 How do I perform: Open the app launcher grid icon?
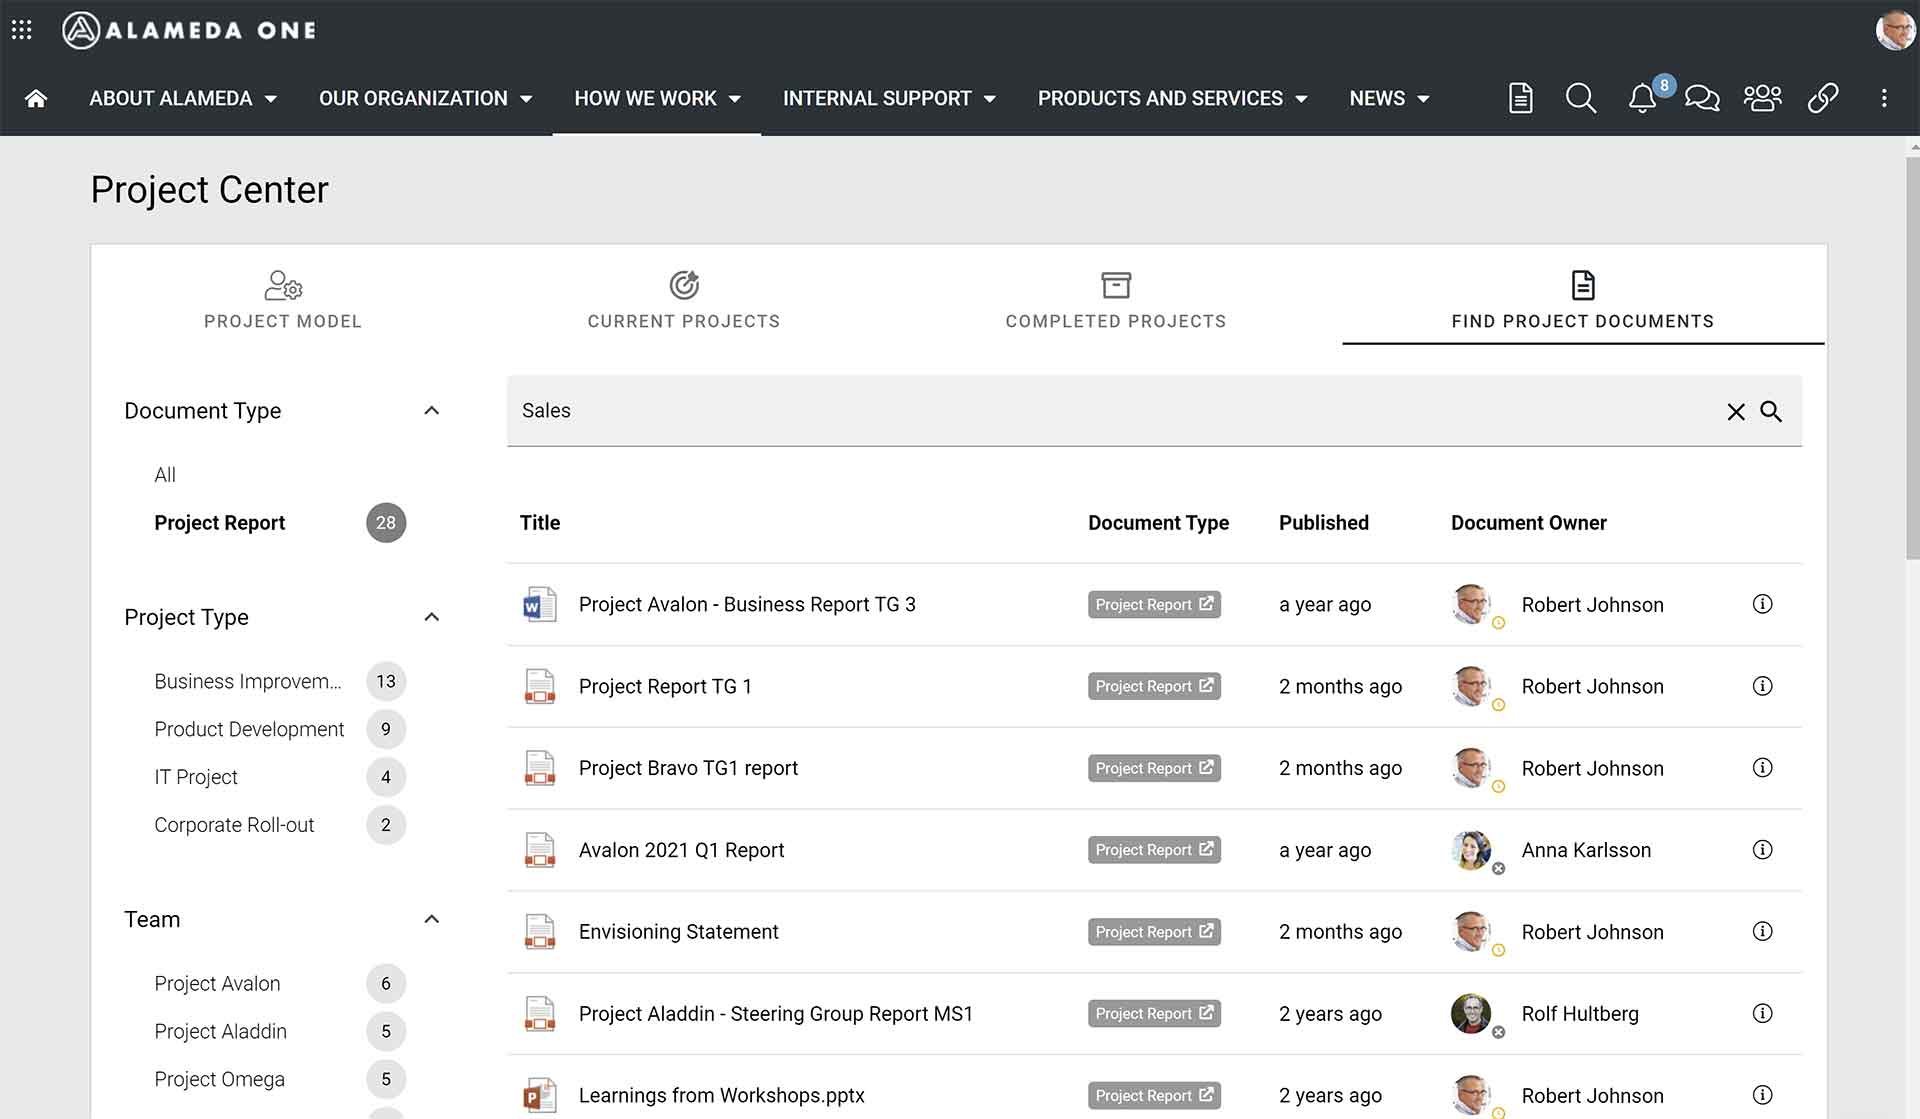click(x=22, y=30)
